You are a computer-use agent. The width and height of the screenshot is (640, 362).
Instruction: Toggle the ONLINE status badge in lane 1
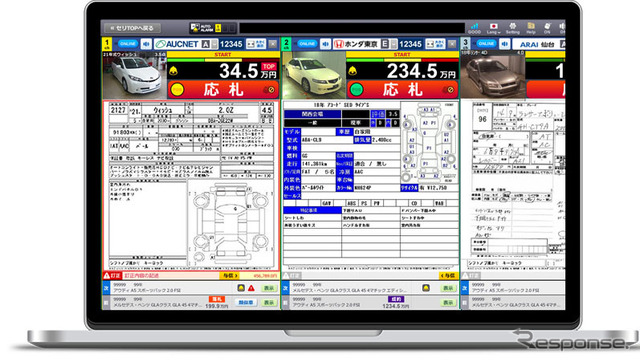[128, 44]
